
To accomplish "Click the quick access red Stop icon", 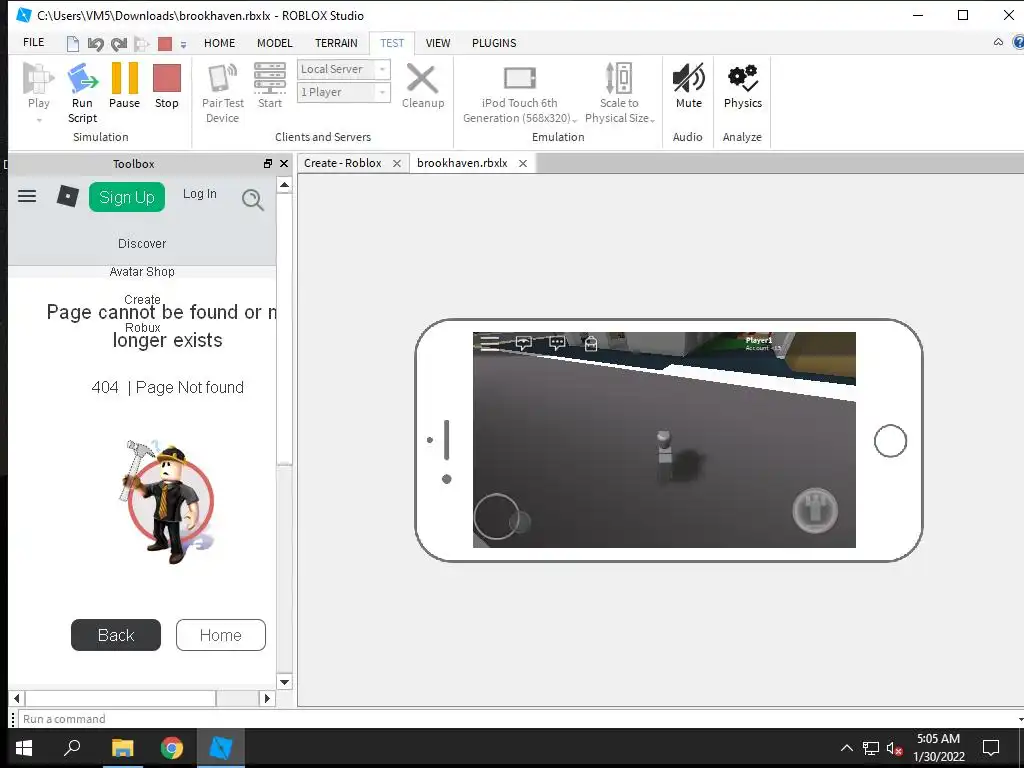I will click(x=165, y=44).
